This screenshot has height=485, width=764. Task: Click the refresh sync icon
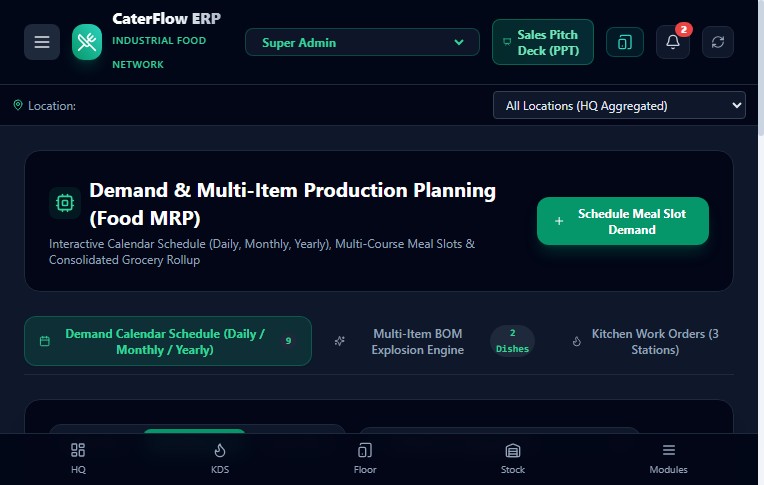point(718,42)
